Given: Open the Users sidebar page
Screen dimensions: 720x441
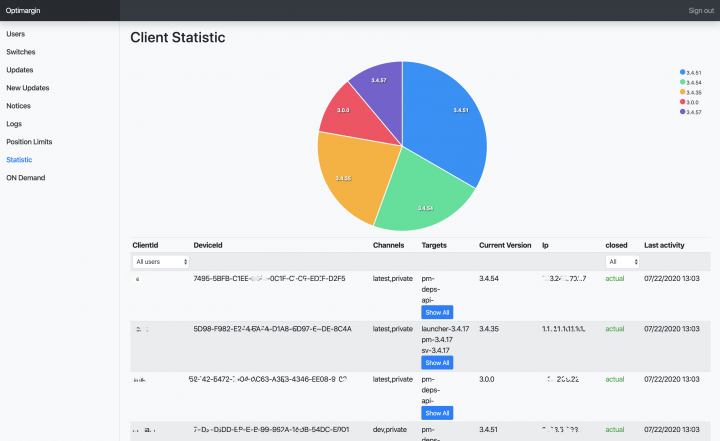Looking at the screenshot, I should tap(16, 34).
